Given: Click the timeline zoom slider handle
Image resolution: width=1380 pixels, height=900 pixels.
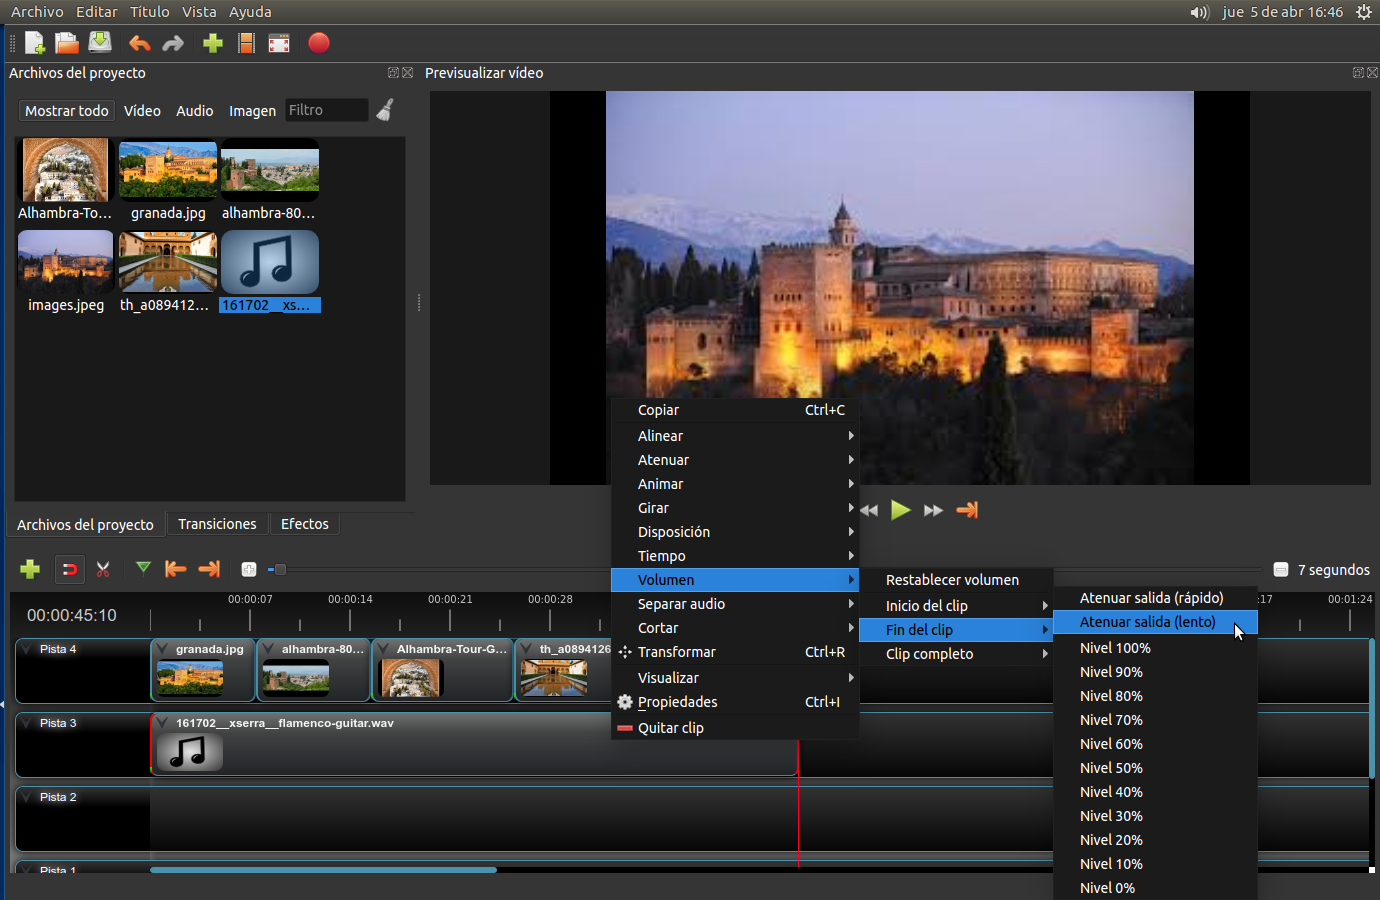Looking at the screenshot, I should click(280, 570).
